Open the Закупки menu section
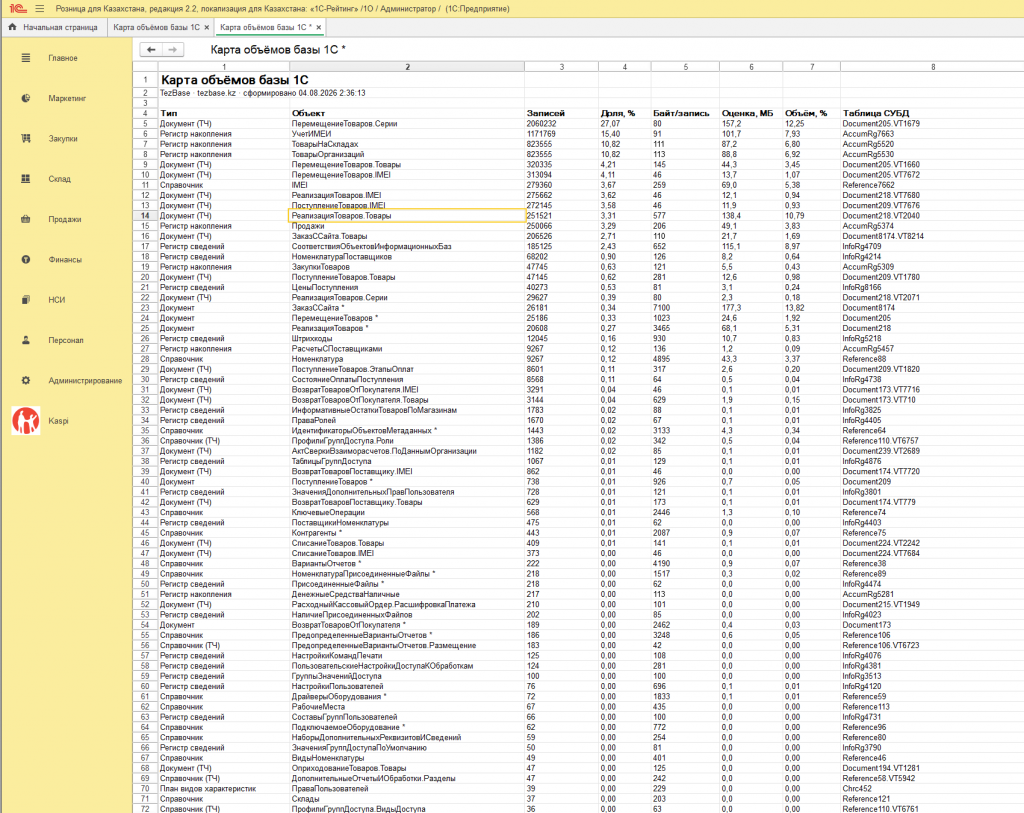The height and width of the screenshot is (813, 1024). 63,138
